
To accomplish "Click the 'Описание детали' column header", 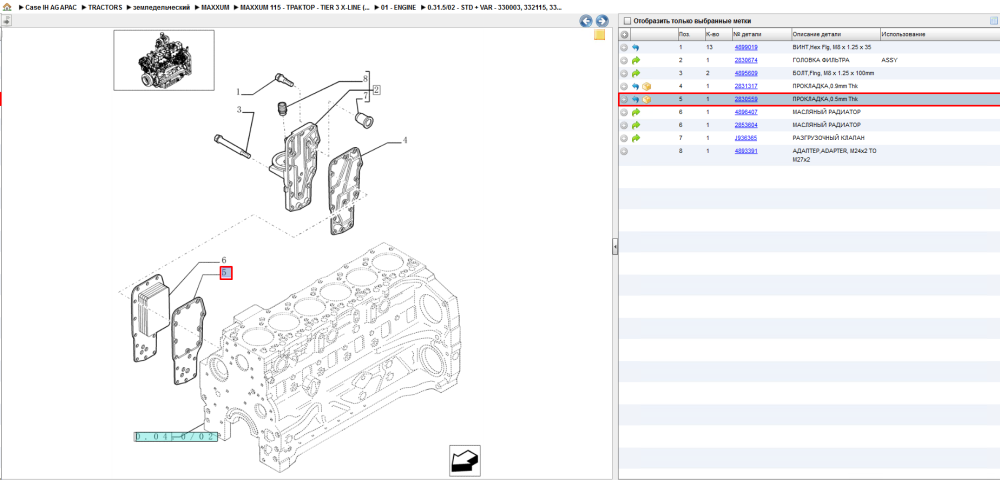I will [835, 34].
